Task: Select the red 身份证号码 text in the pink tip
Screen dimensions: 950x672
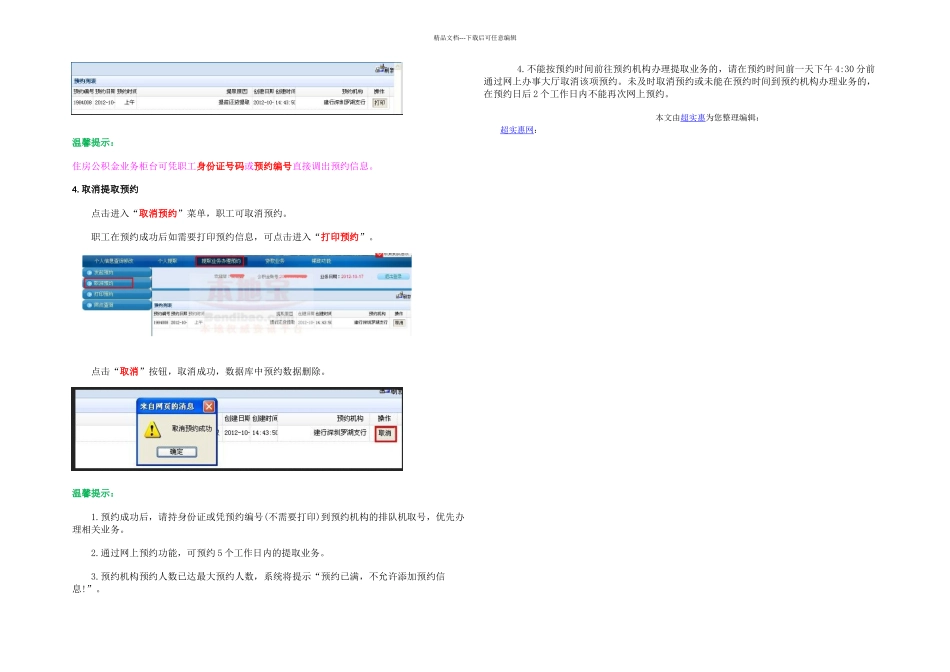Action: (221, 166)
